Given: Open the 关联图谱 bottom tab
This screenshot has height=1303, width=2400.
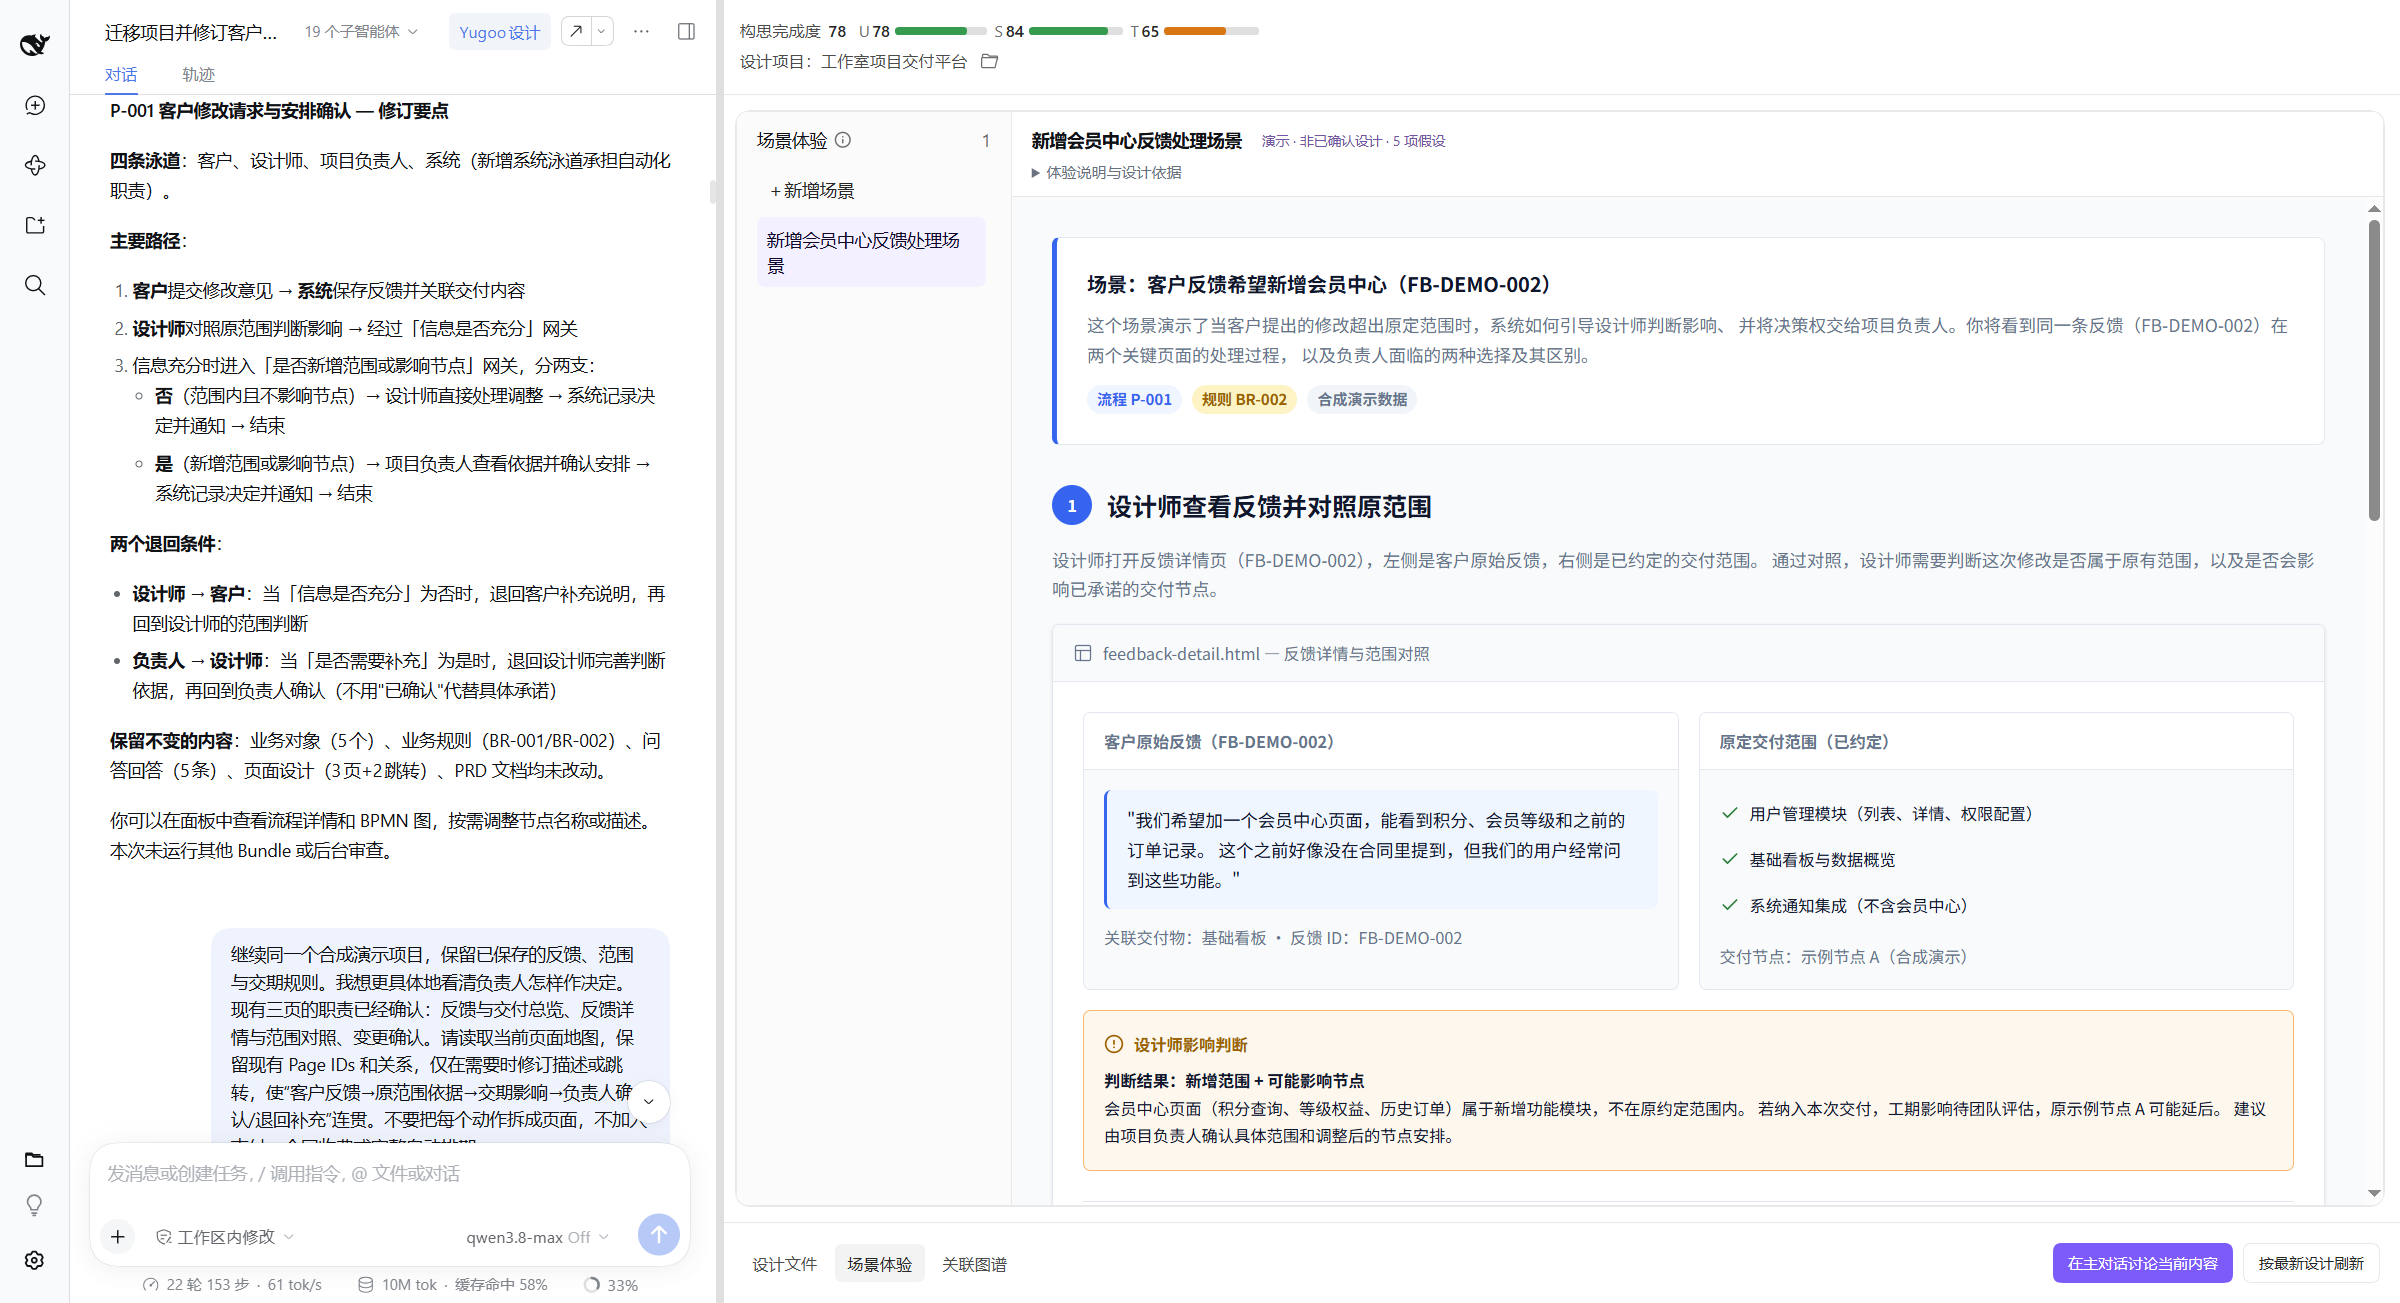Looking at the screenshot, I should coord(975,1264).
